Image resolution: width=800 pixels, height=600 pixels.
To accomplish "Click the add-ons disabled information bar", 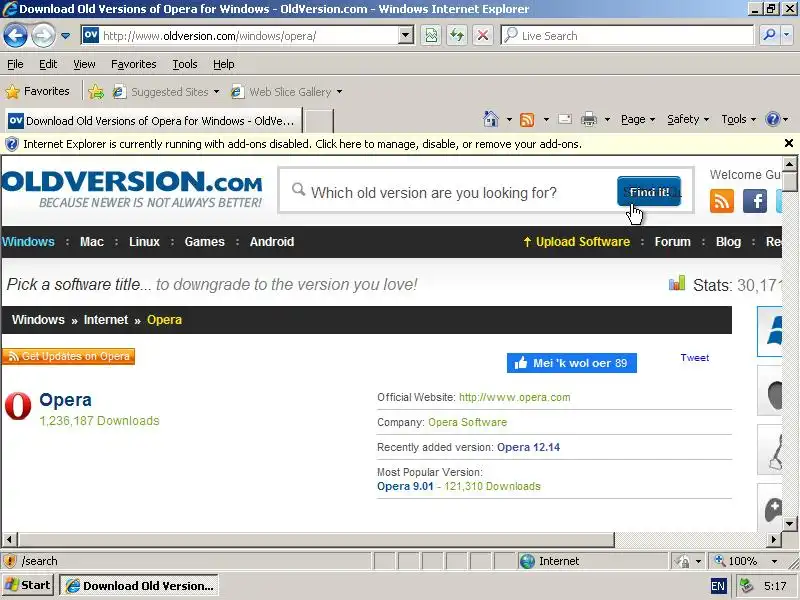I will (390, 144).
